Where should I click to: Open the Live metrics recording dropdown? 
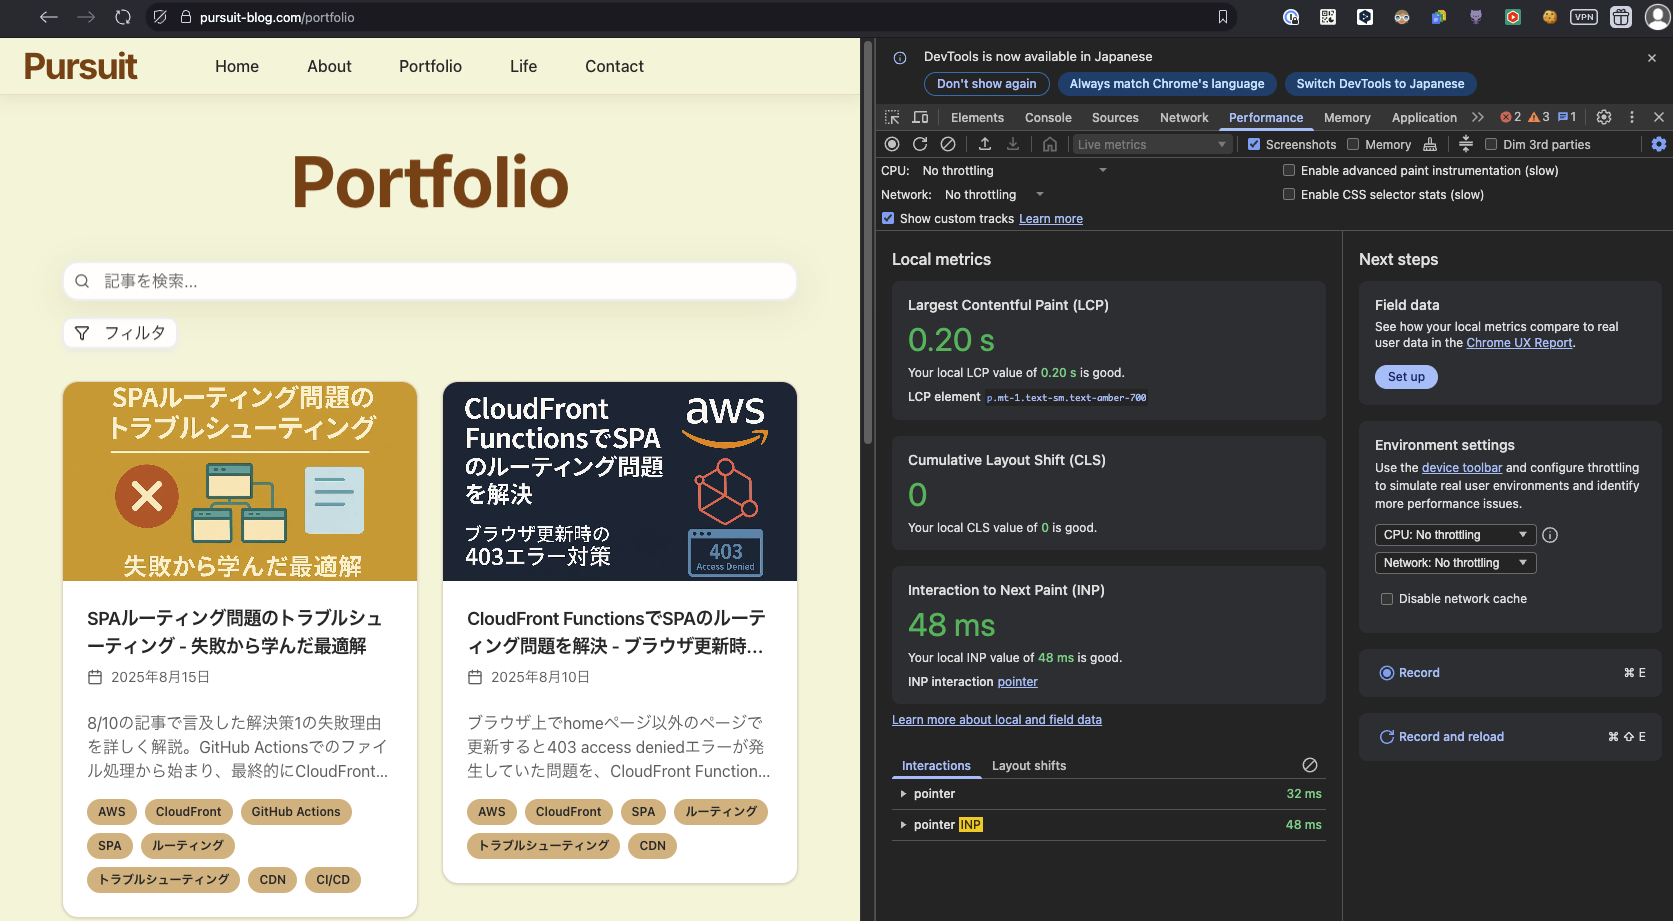1151,144
